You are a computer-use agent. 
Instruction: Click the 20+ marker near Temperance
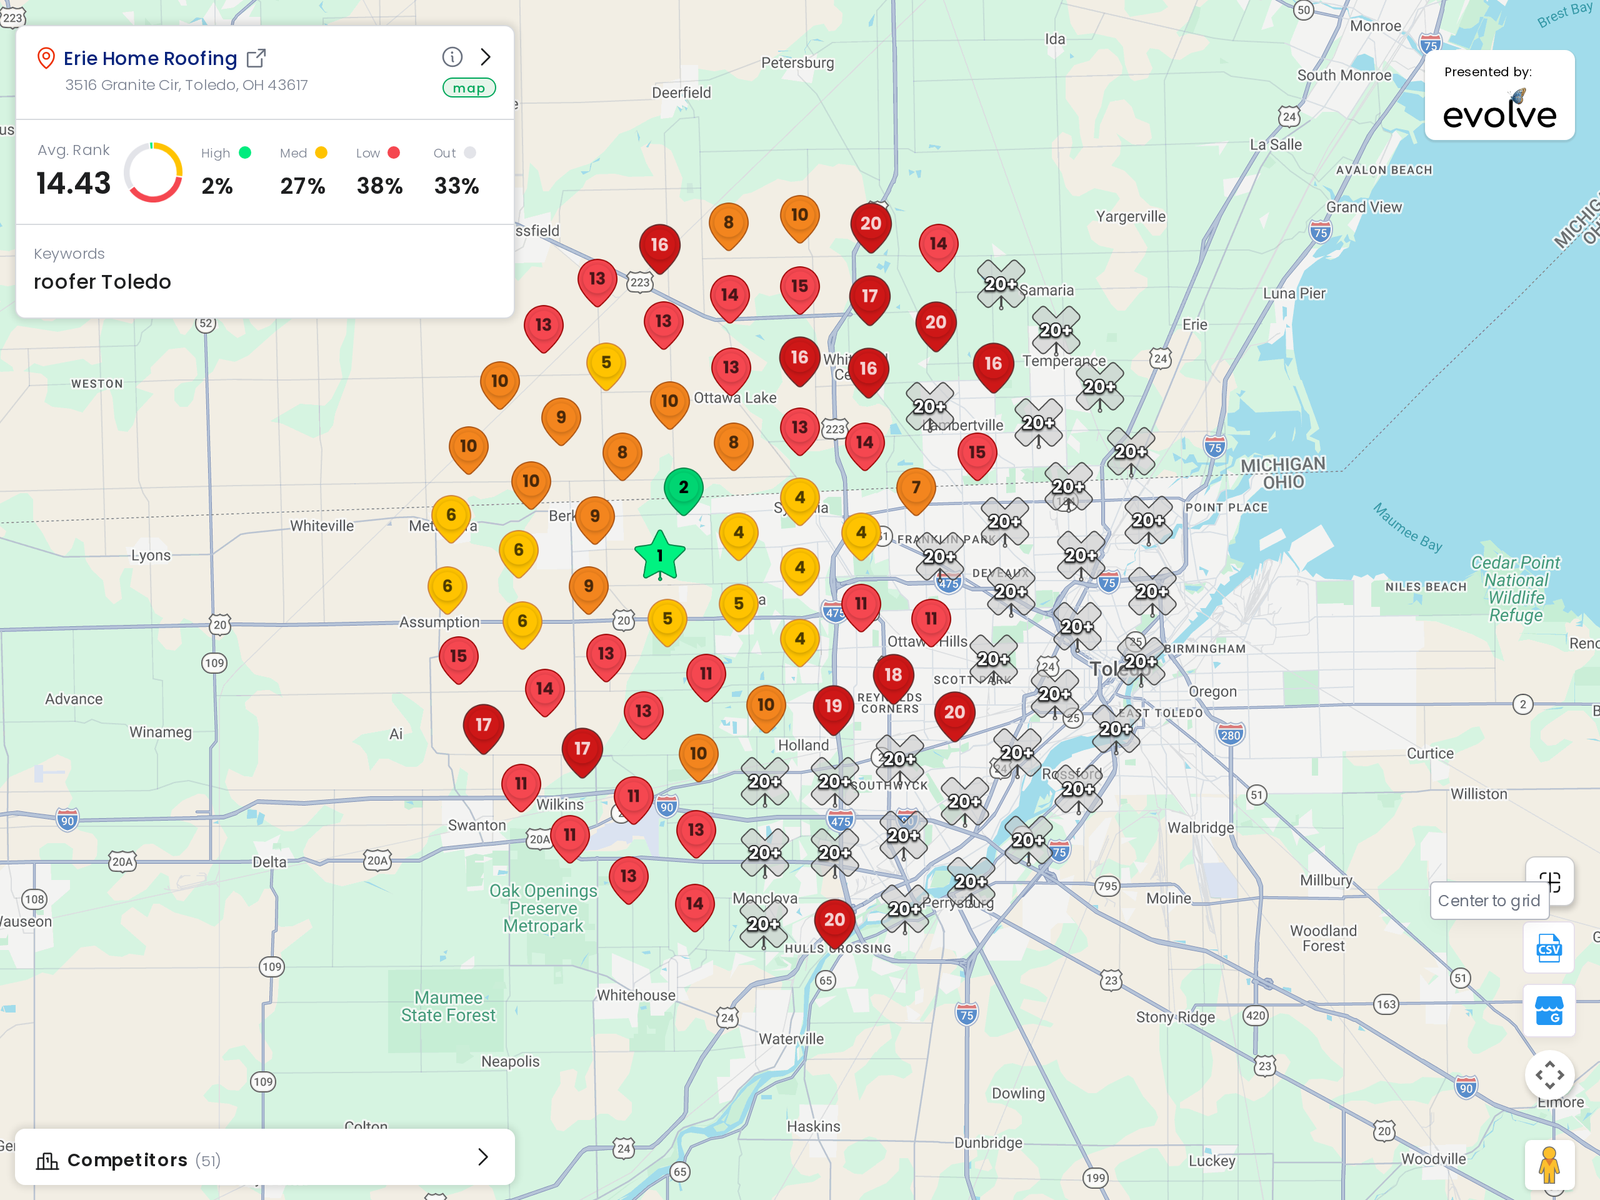point(1056,331)
